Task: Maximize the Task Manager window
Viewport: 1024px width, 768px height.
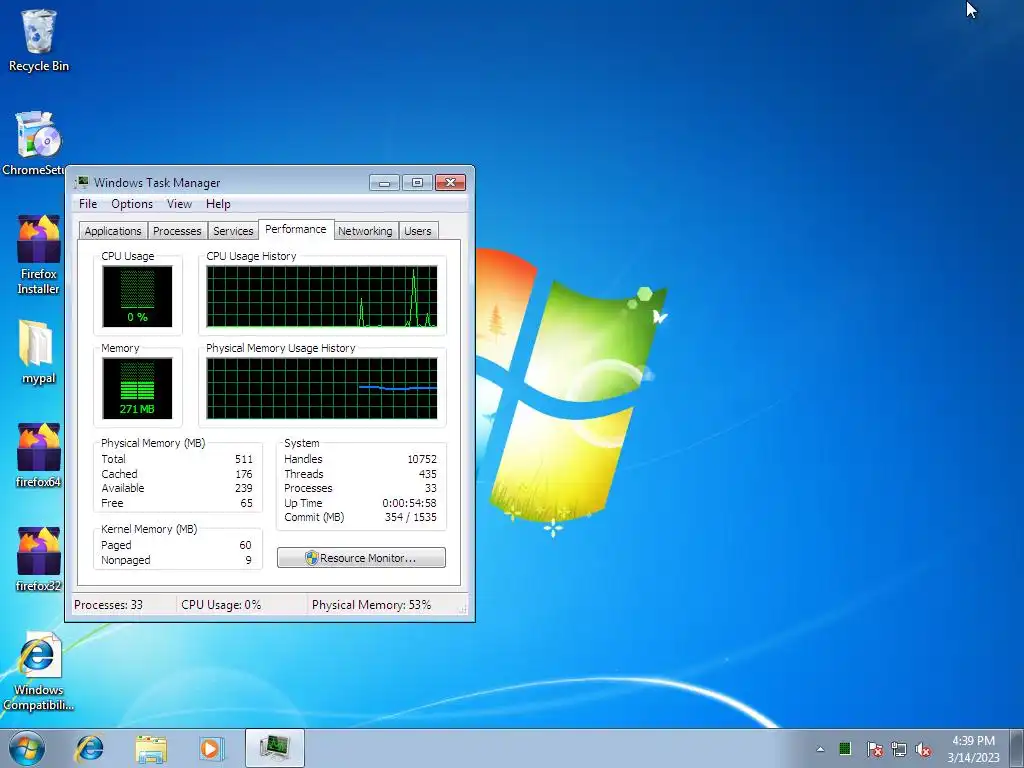Action: [x=417, y=182]
